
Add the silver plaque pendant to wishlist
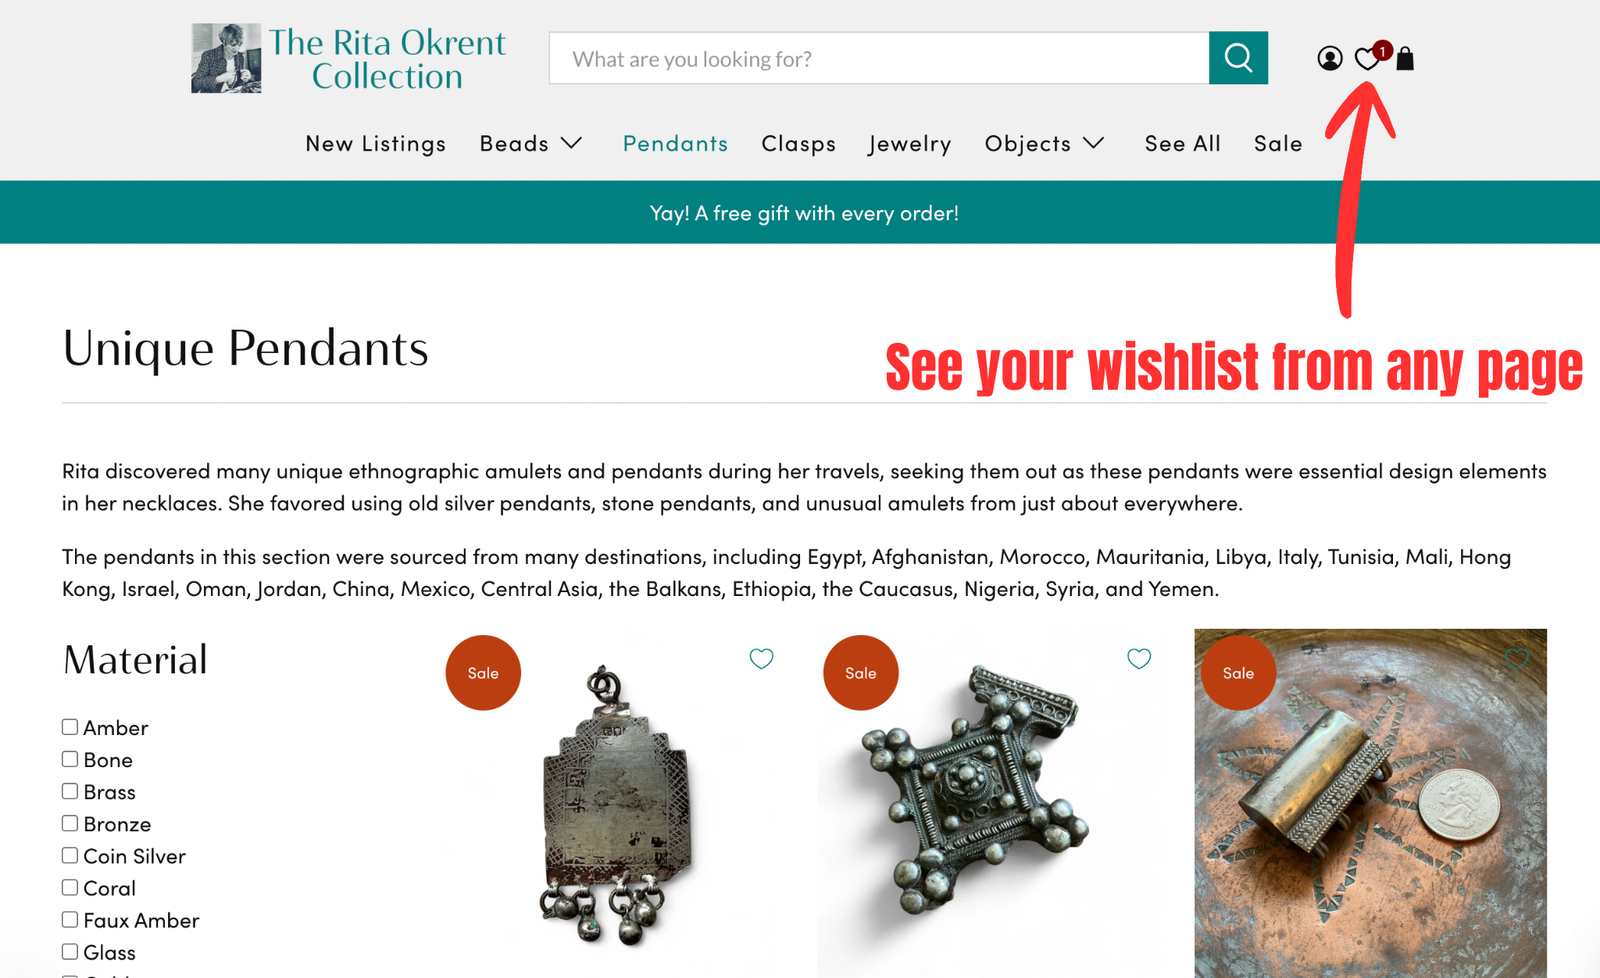click(762, 658)
